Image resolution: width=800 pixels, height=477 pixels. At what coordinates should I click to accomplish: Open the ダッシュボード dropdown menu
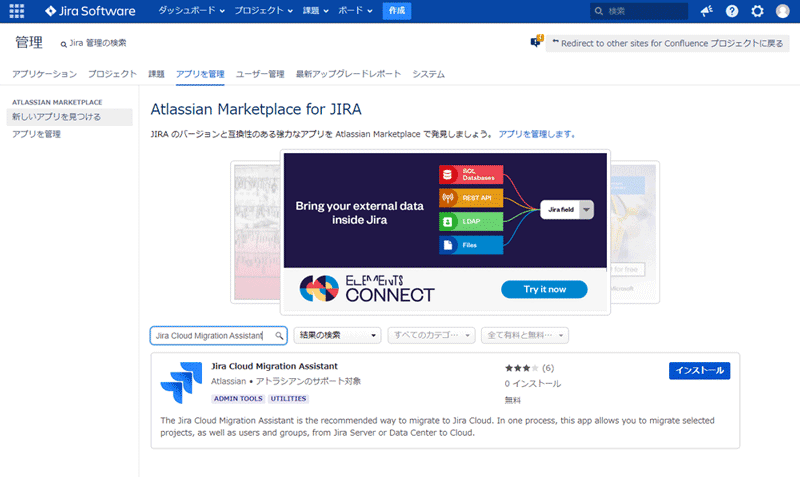pos(191,11)
